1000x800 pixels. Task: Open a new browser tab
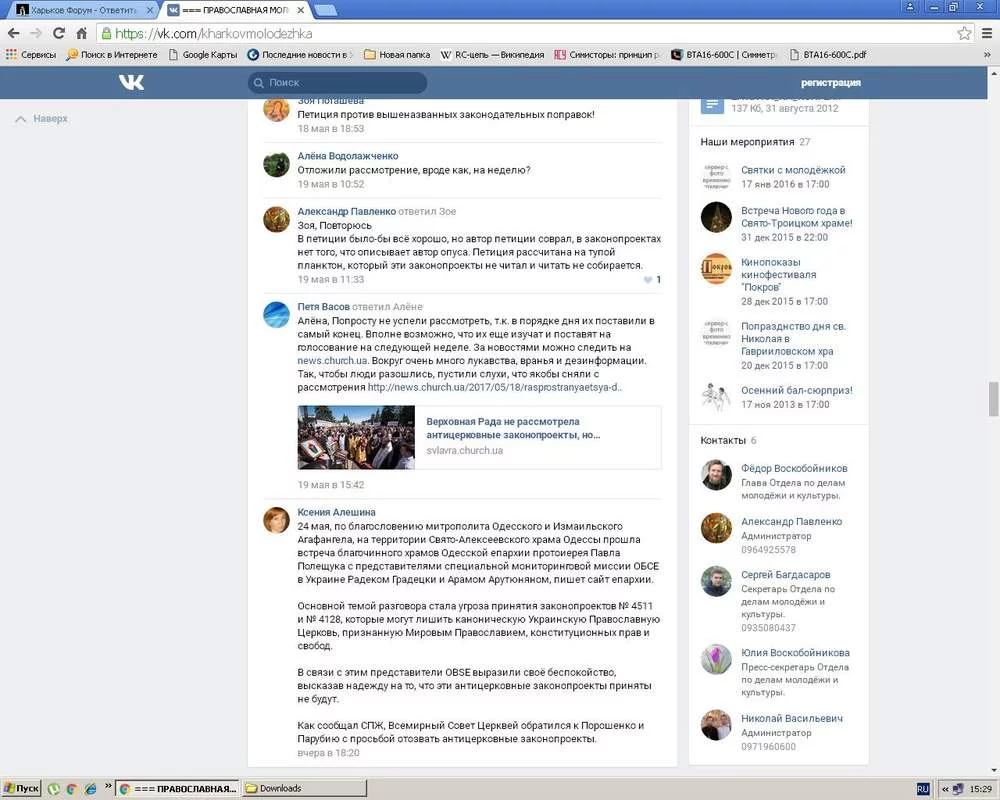pyautogui.click(x=326, y=10)
